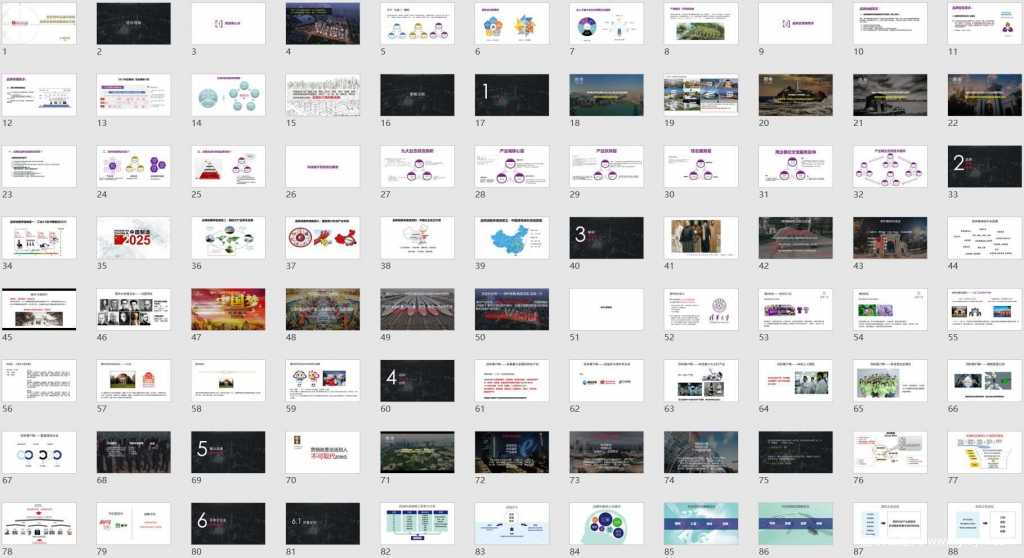This screenshot has height=558, width=1024.
Task: Select section slide 60 showing number 4
Action: pos(419,381)
